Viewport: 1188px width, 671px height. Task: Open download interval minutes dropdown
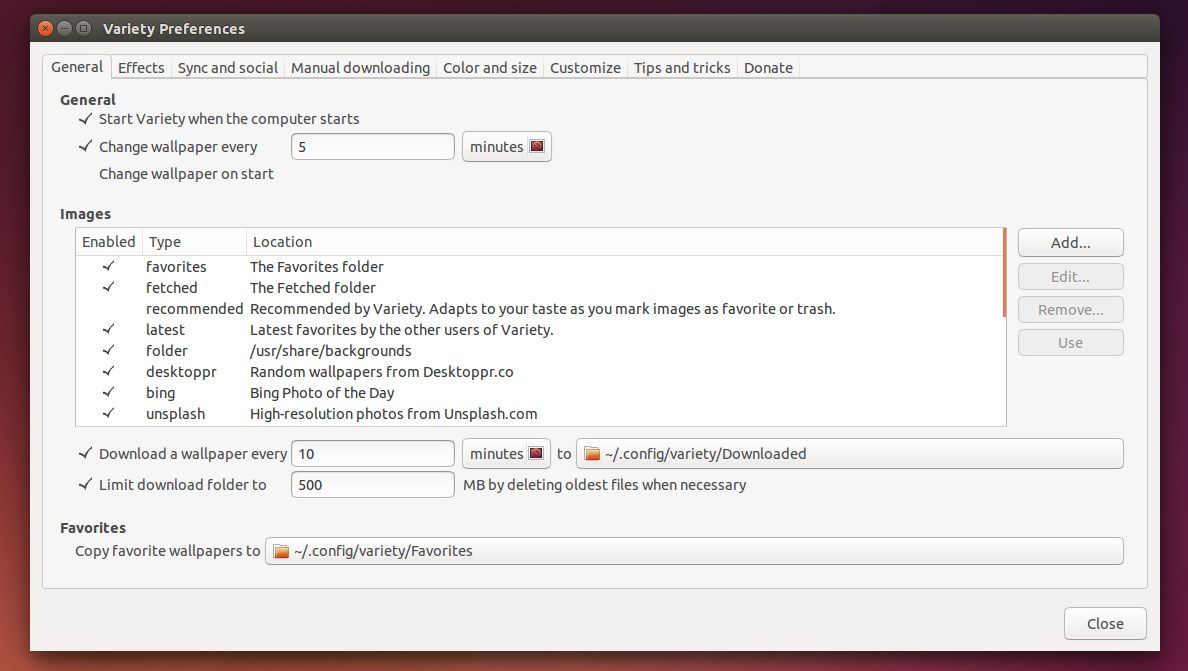click(x=506, y=454)
